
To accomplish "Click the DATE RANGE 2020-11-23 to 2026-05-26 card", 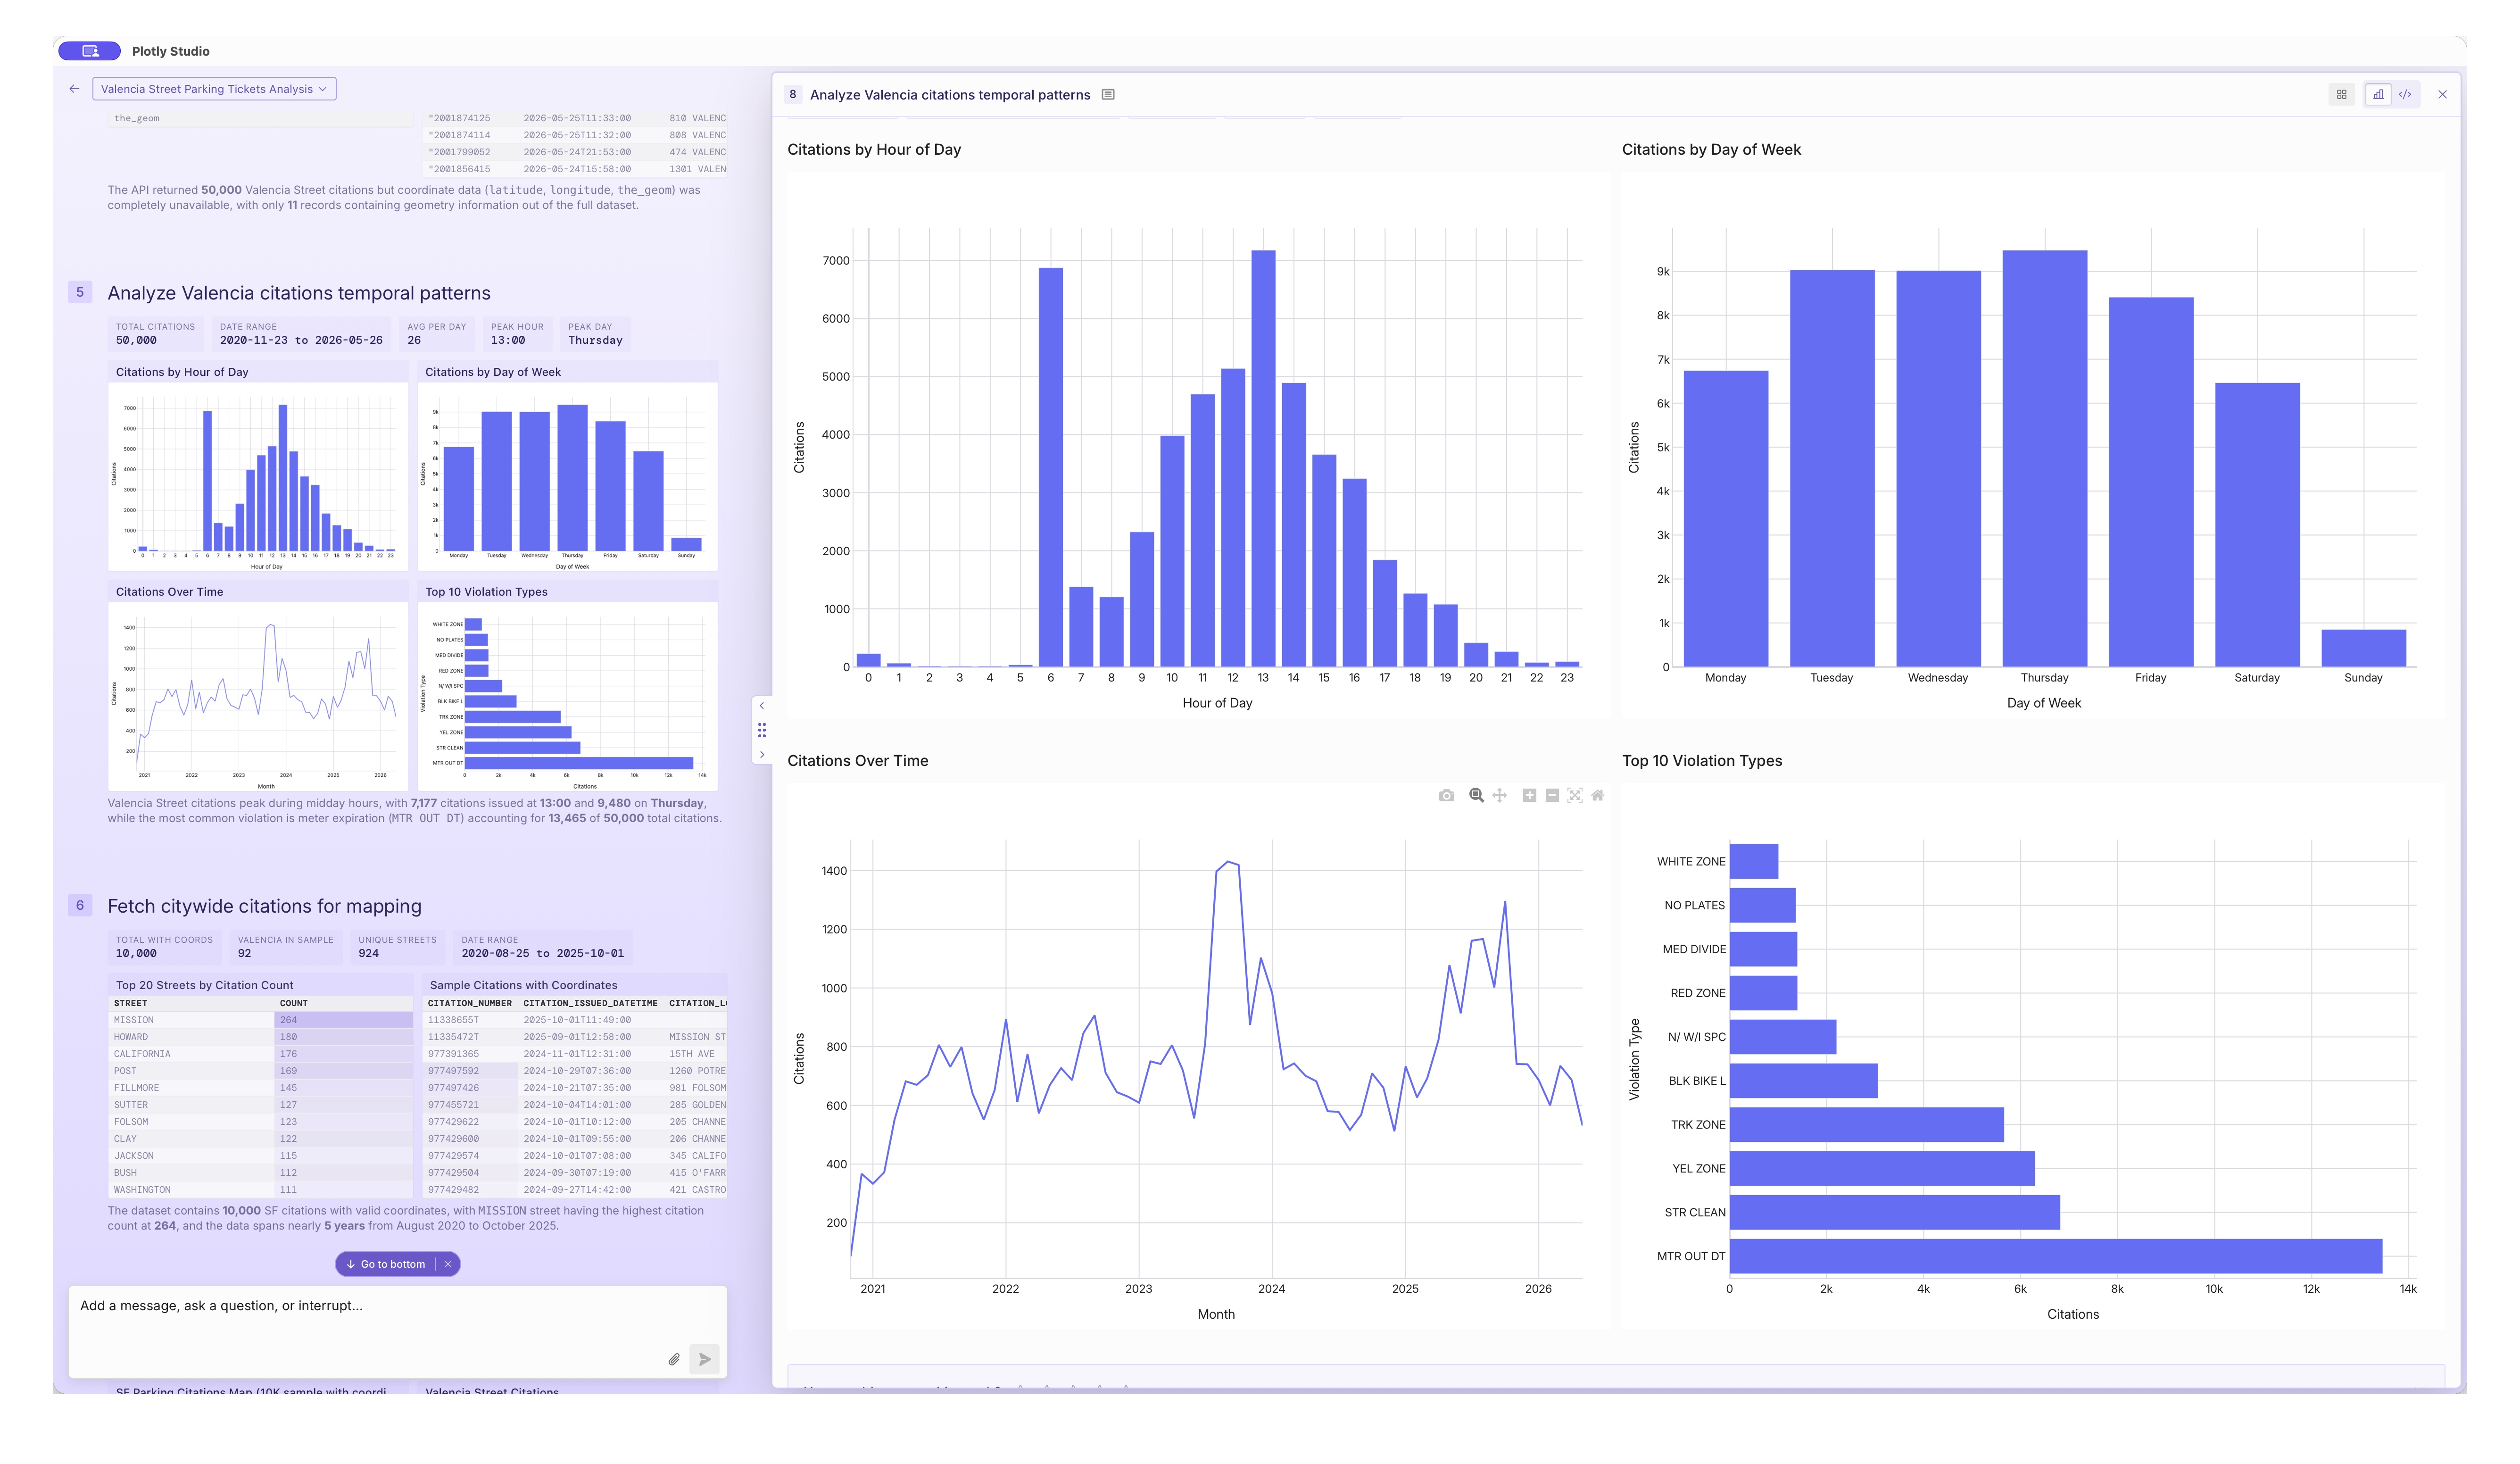I will pos(301,334).
